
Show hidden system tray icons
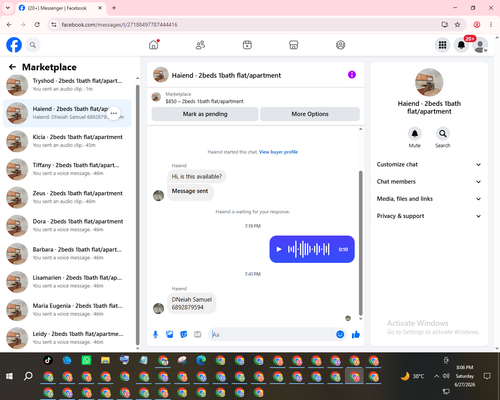[x=436, y=376]
